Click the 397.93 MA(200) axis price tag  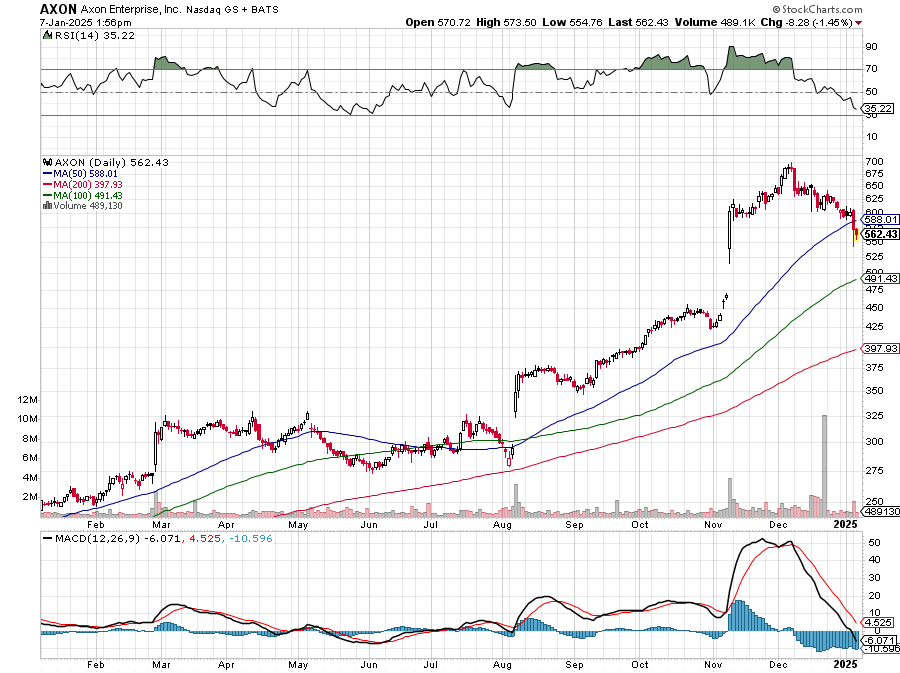coord(880,349)
